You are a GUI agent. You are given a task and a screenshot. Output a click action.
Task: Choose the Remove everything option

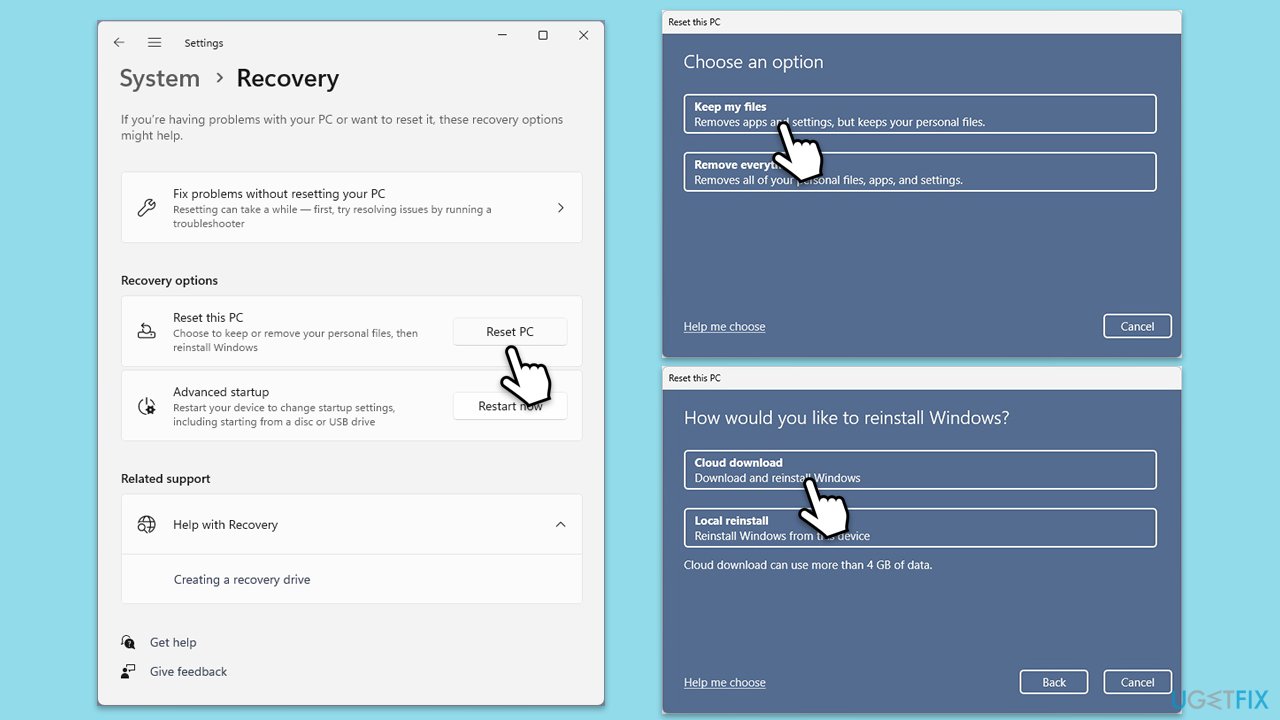[920, 172]
